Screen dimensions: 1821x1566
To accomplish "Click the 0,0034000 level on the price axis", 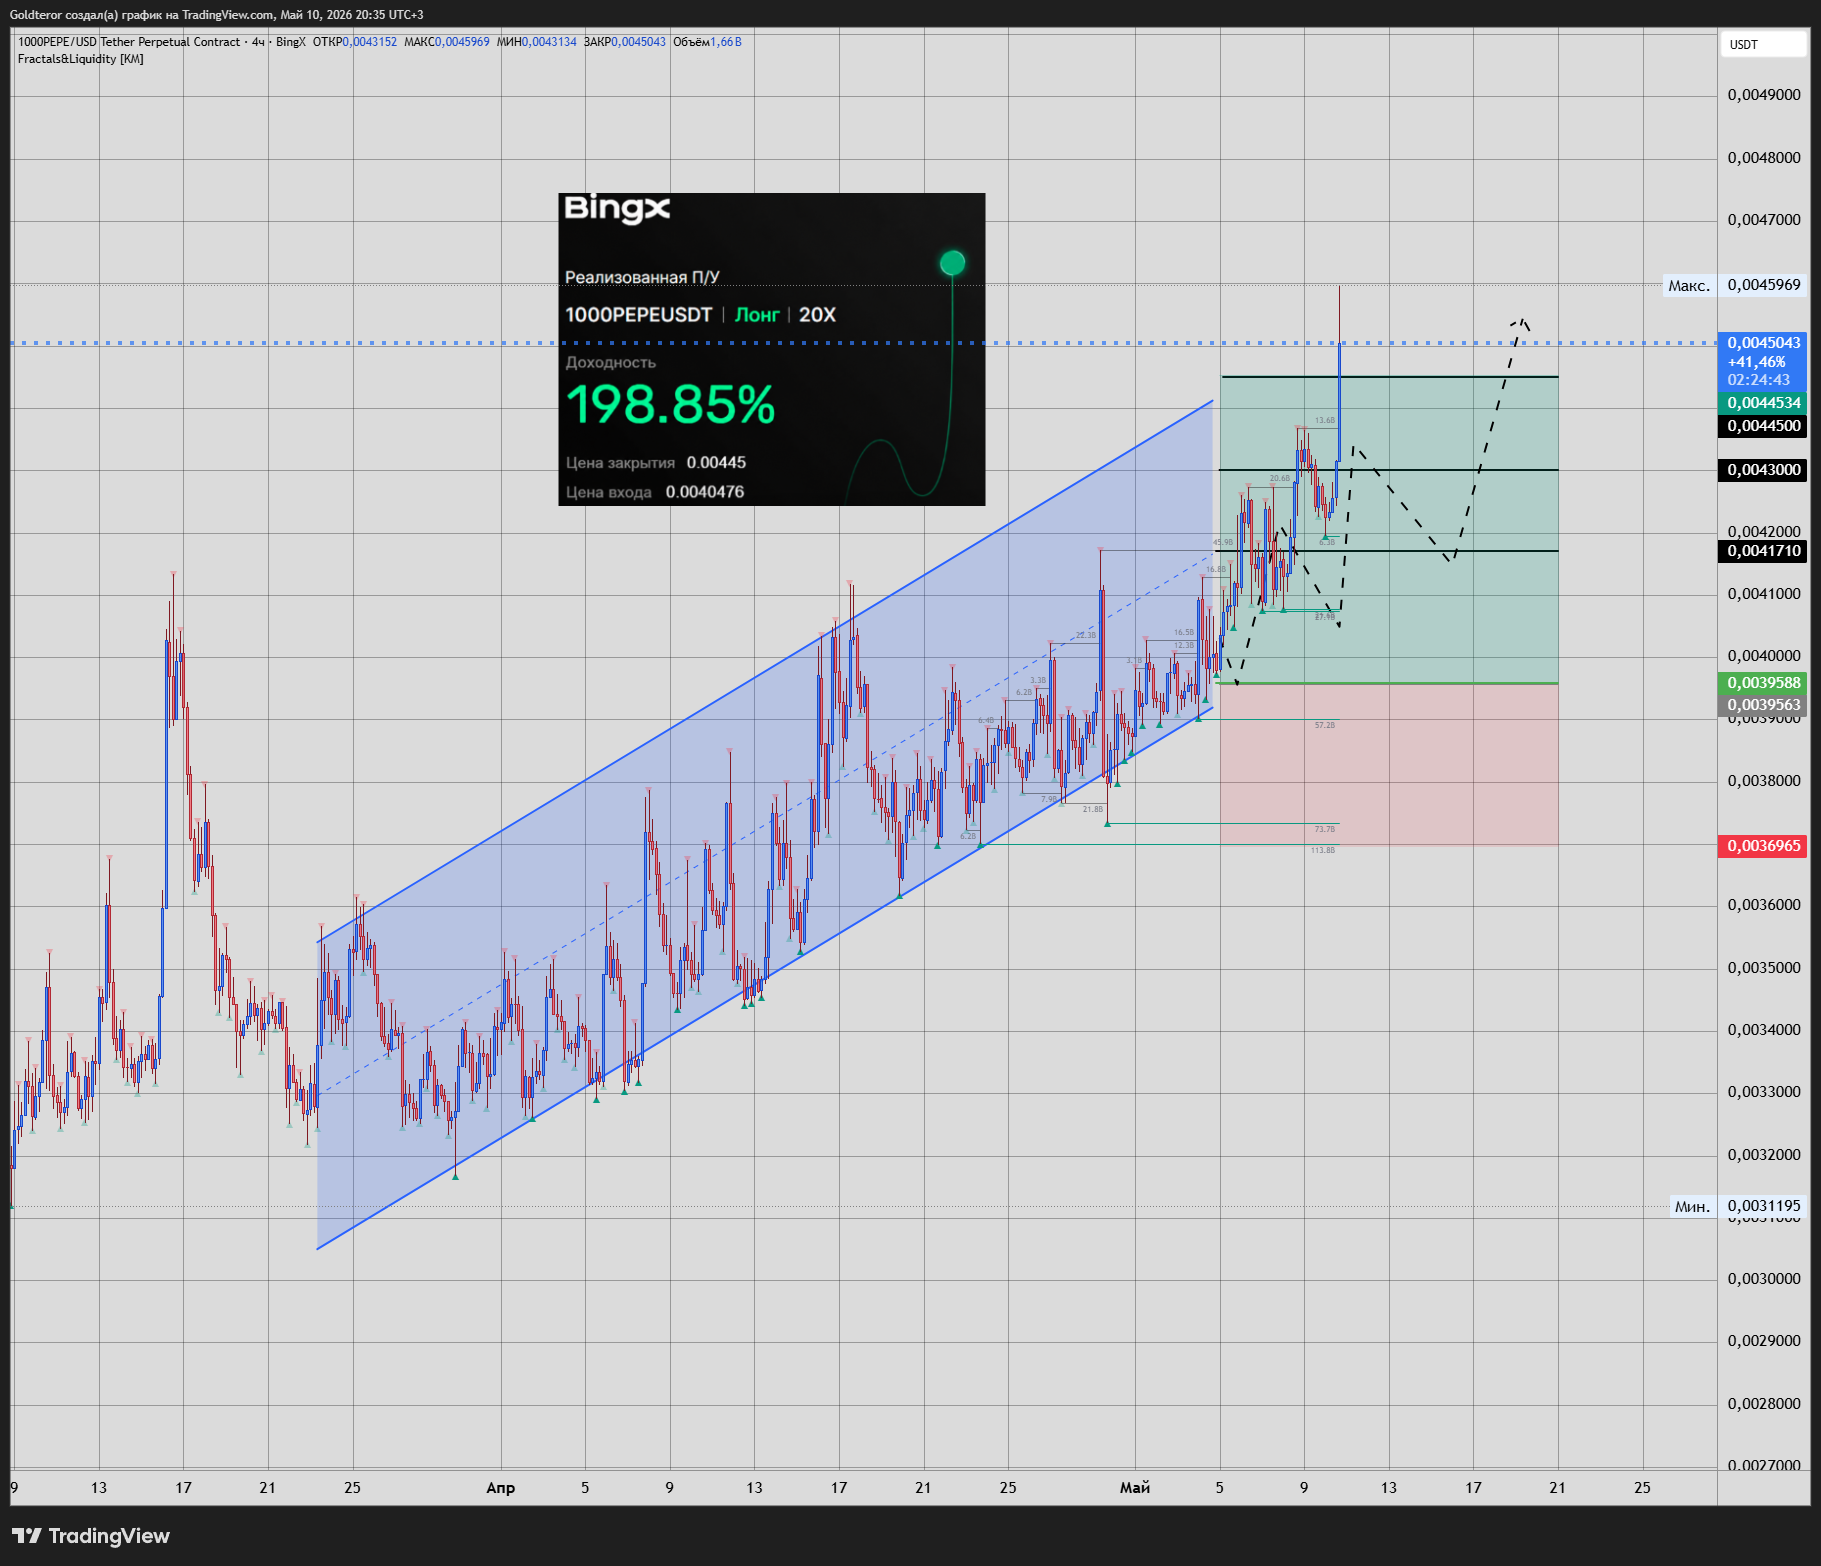I will [x=1764, y=1030].
